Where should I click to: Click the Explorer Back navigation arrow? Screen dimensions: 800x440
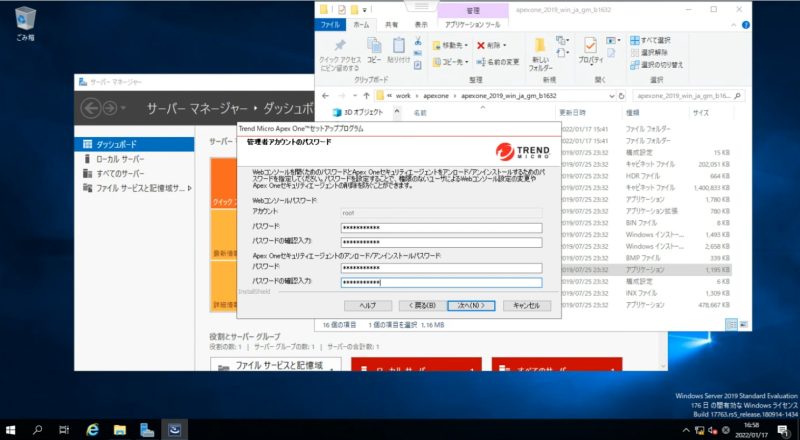pyautogui.click(x=326, y=95)
